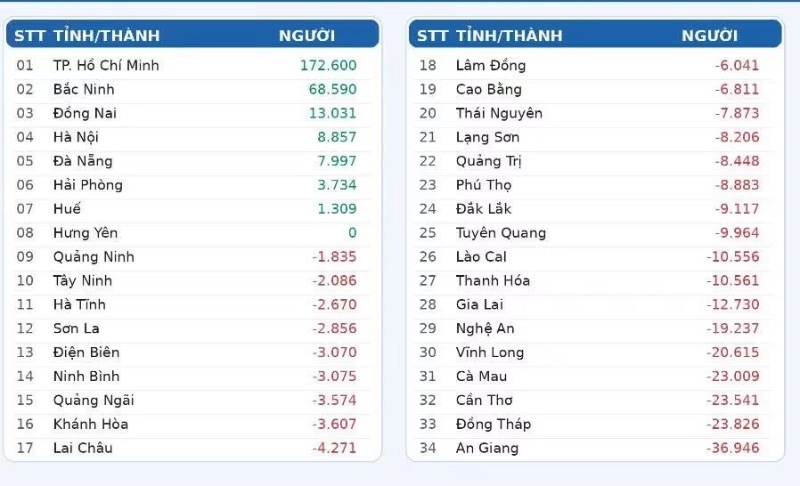
Task: Select the Bắc Ninh province name
Action: point(84,89)
